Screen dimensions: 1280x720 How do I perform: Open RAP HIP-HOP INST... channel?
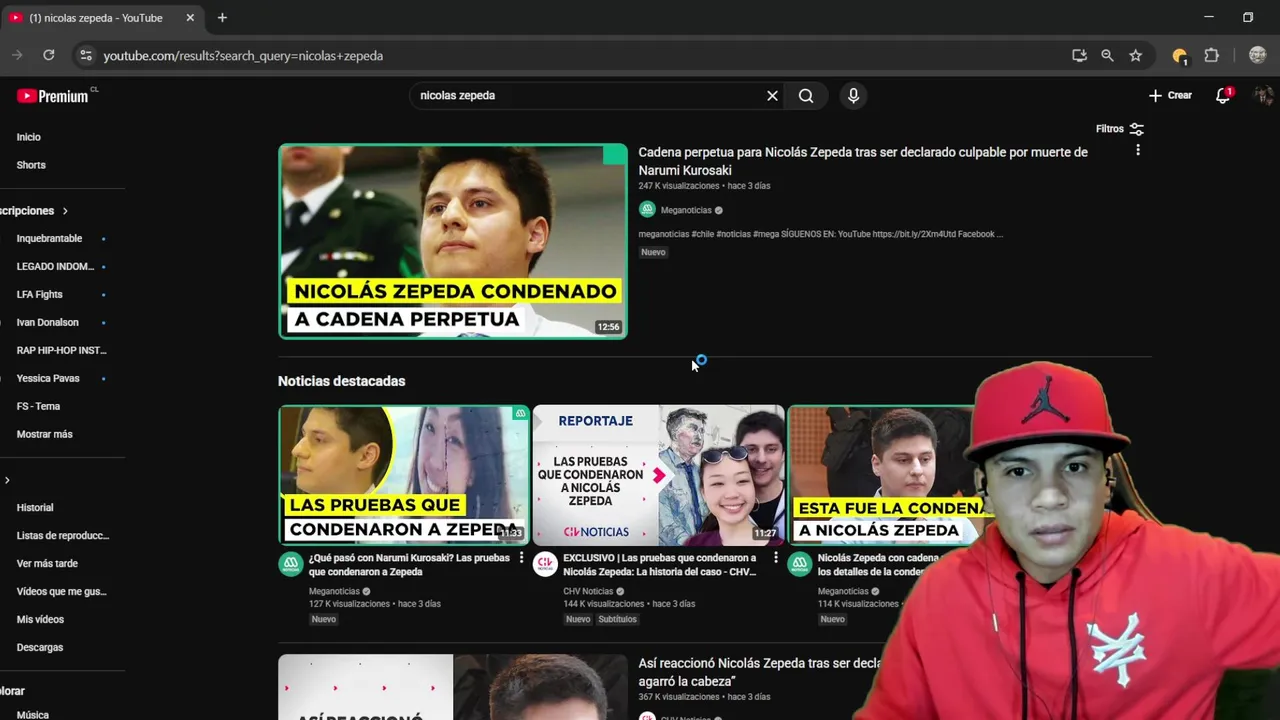pos(61,351)
